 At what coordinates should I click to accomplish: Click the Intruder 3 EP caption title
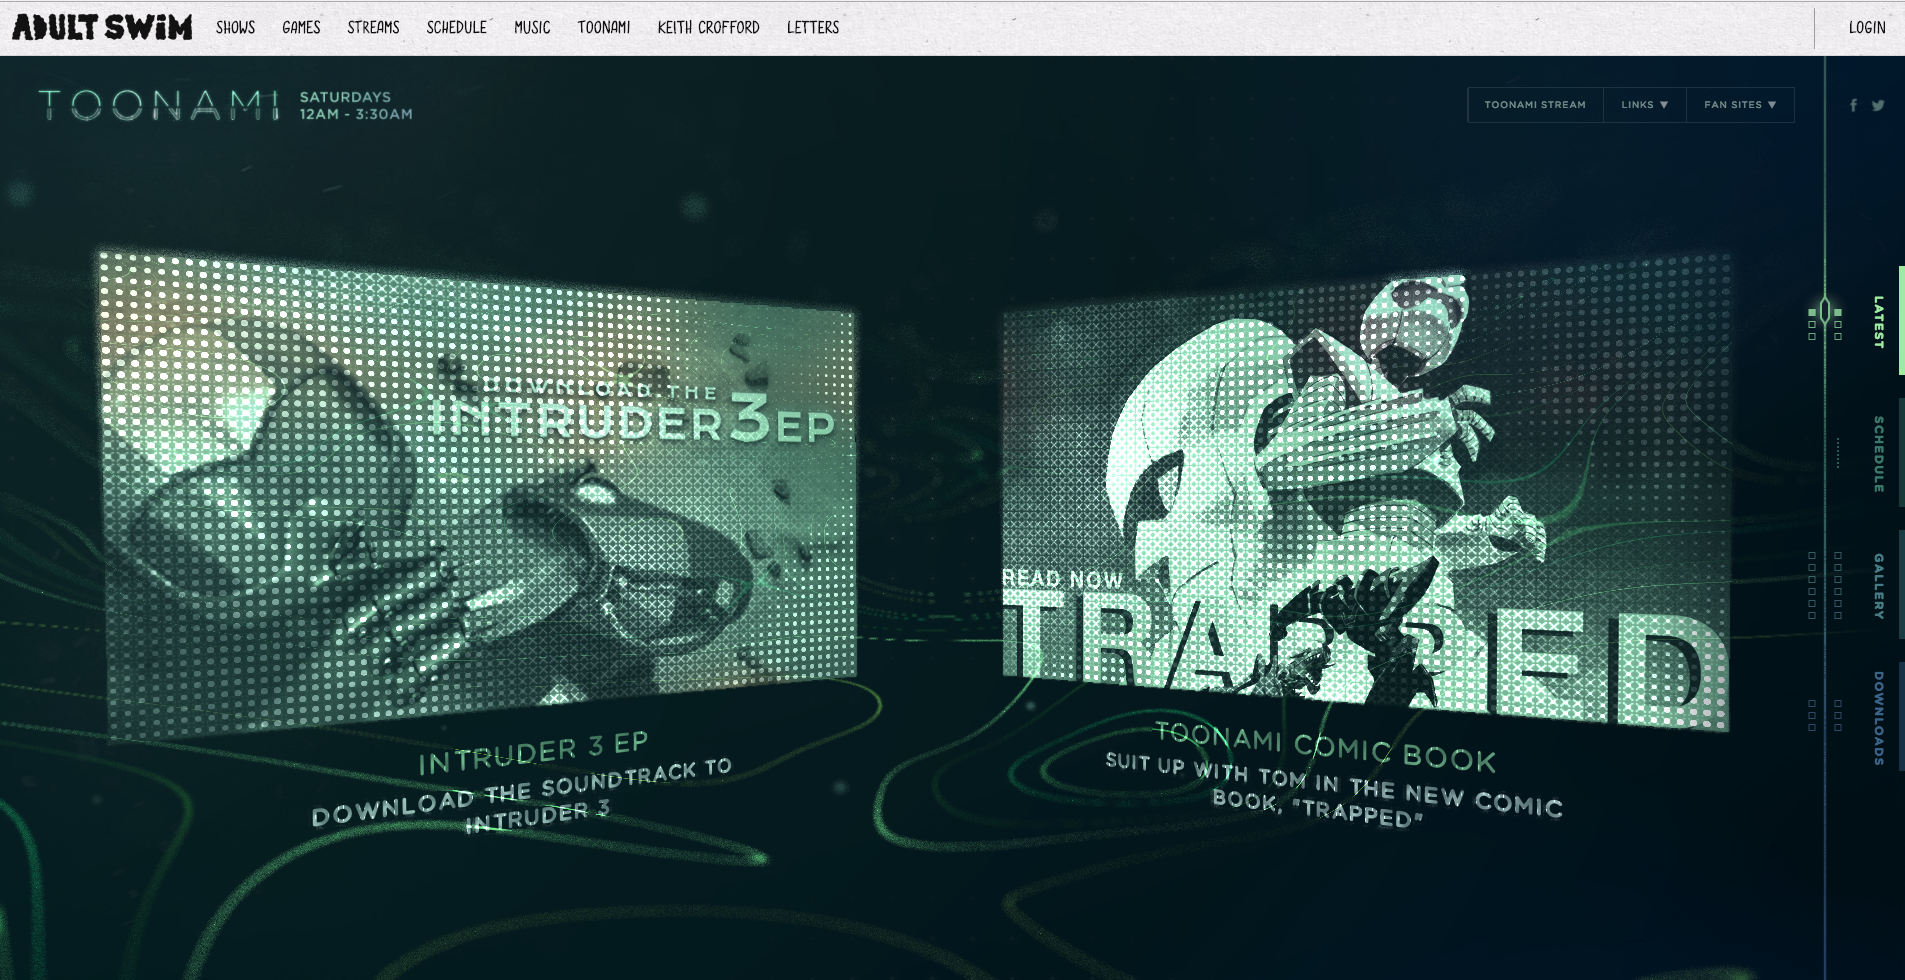click(533, 754)
